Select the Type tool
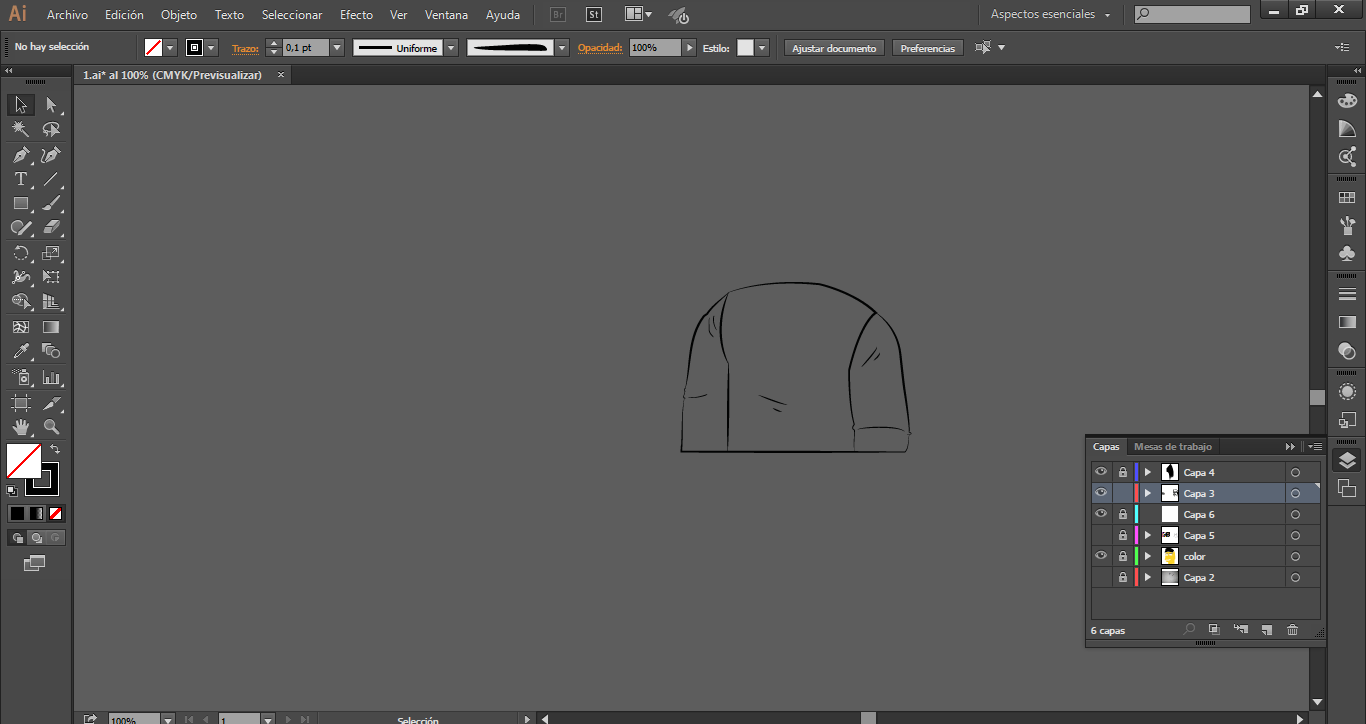This screenshot has height=724, width=1366. (x=20, y=179)
